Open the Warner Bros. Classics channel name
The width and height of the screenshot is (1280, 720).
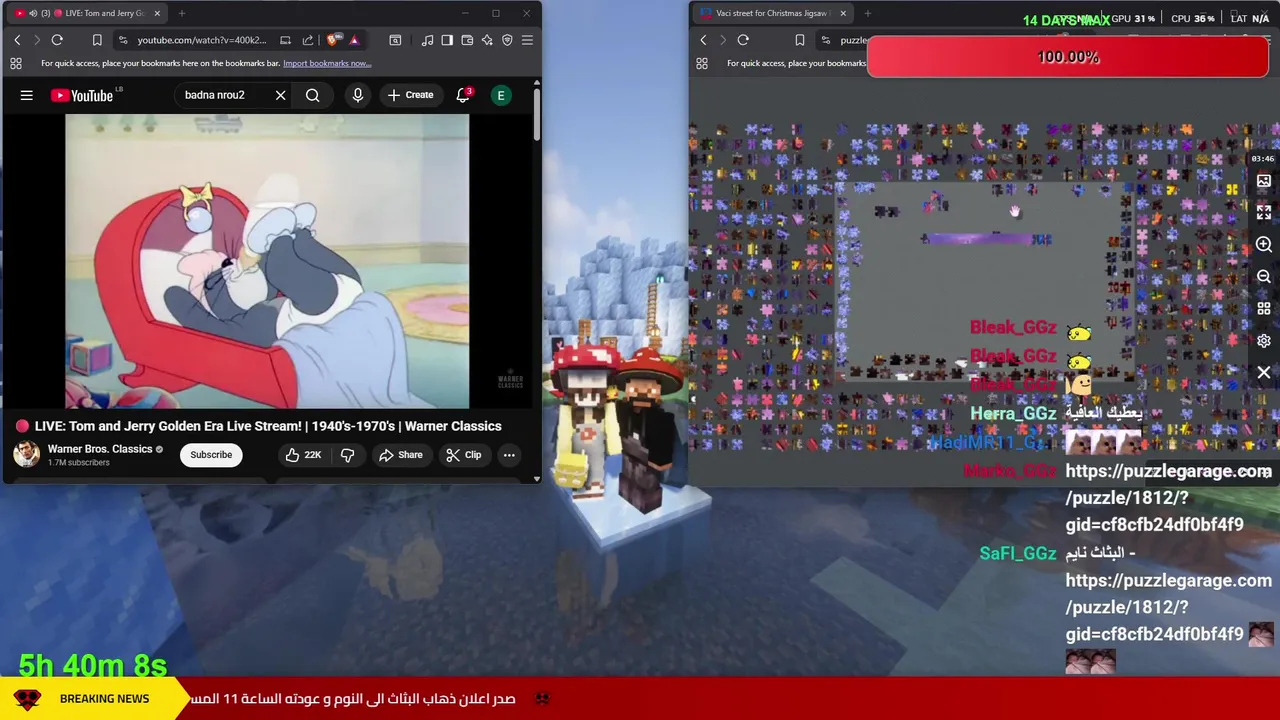pyautogui.click(x=100, y=449)
